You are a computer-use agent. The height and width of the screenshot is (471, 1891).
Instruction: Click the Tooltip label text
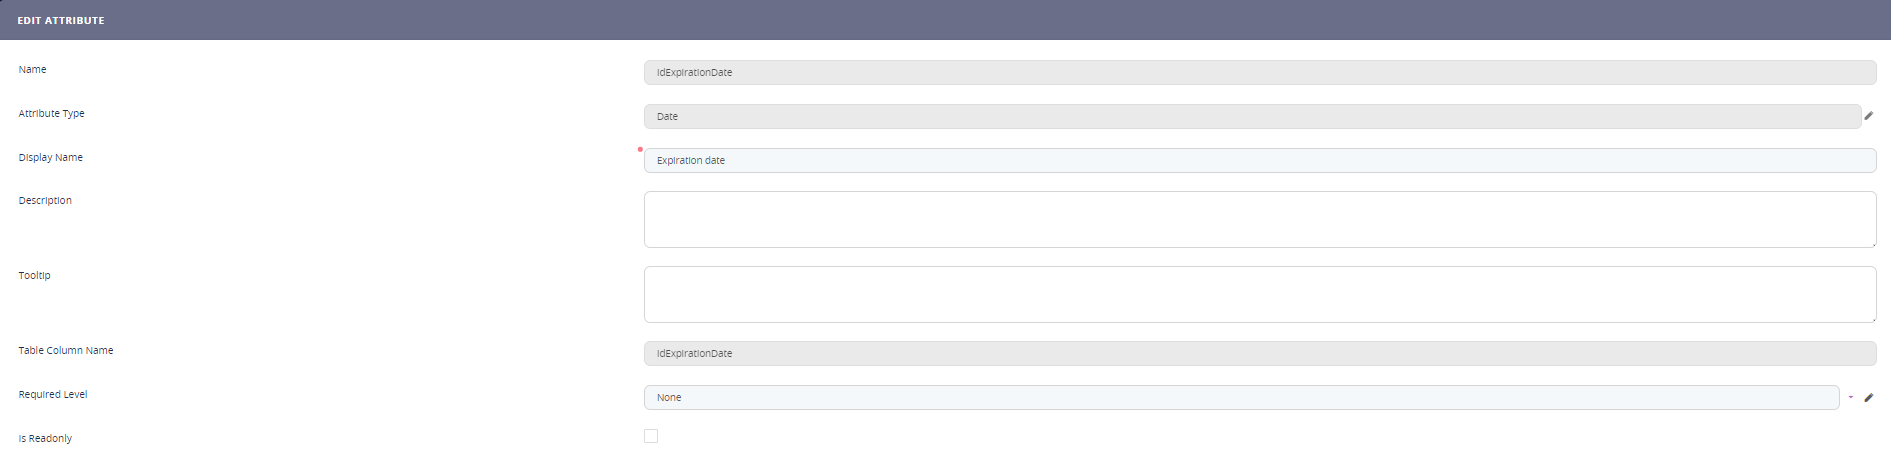point(35,276)
